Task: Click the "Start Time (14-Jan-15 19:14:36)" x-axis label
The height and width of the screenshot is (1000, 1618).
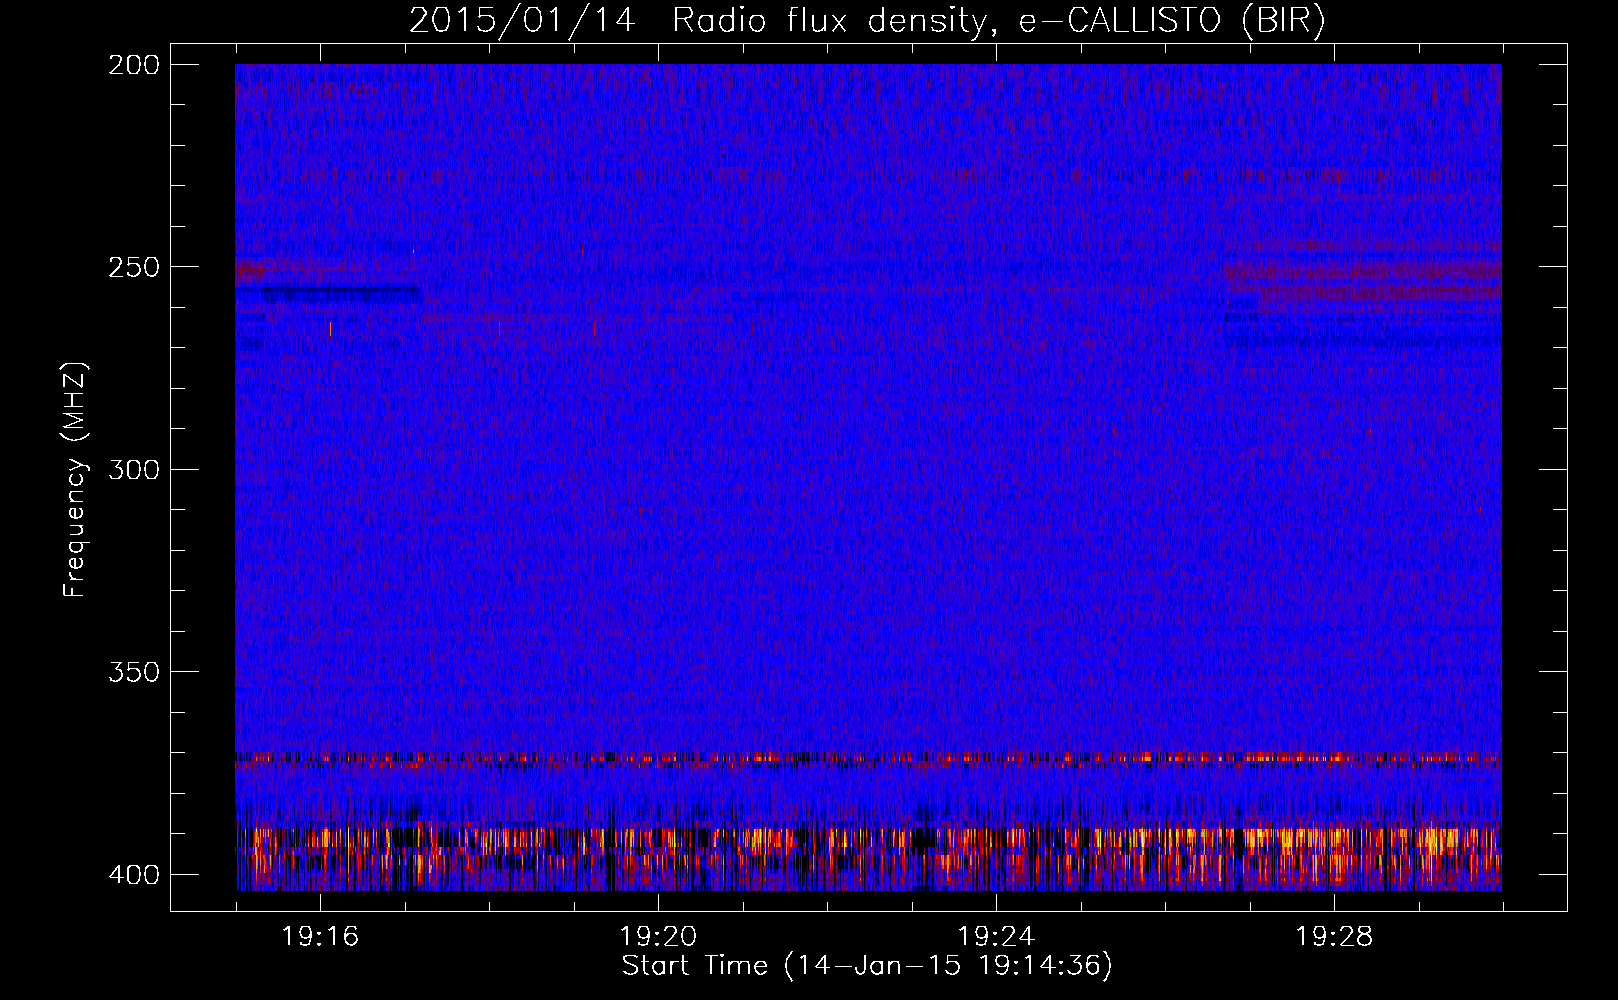Action: 867,966
